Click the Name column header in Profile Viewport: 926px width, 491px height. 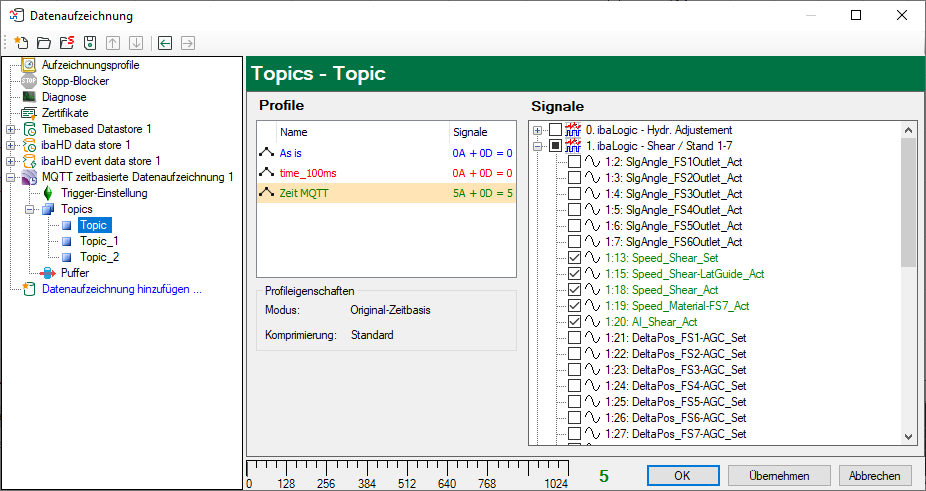coord(363,132)
